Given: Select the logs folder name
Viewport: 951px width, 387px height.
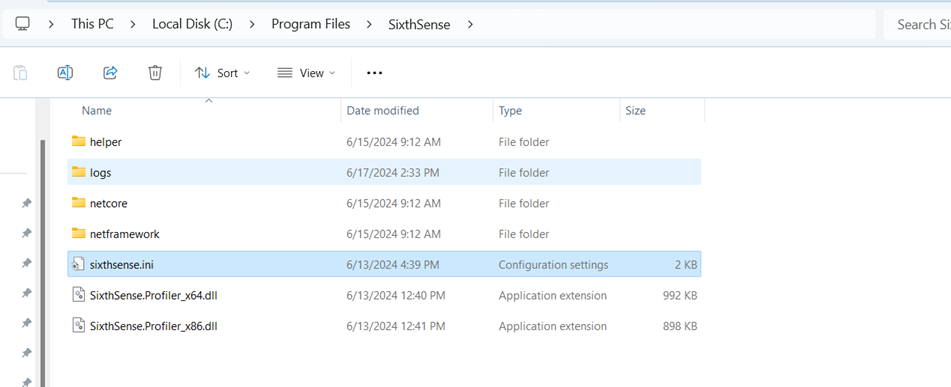Looking at the screenshot, I should point(100,173).
